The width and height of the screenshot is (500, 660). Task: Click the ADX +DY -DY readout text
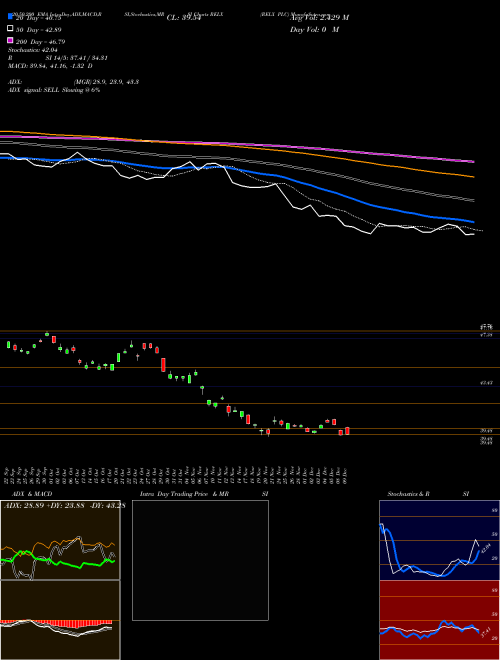pyautogui.click(x=65, y=505)
